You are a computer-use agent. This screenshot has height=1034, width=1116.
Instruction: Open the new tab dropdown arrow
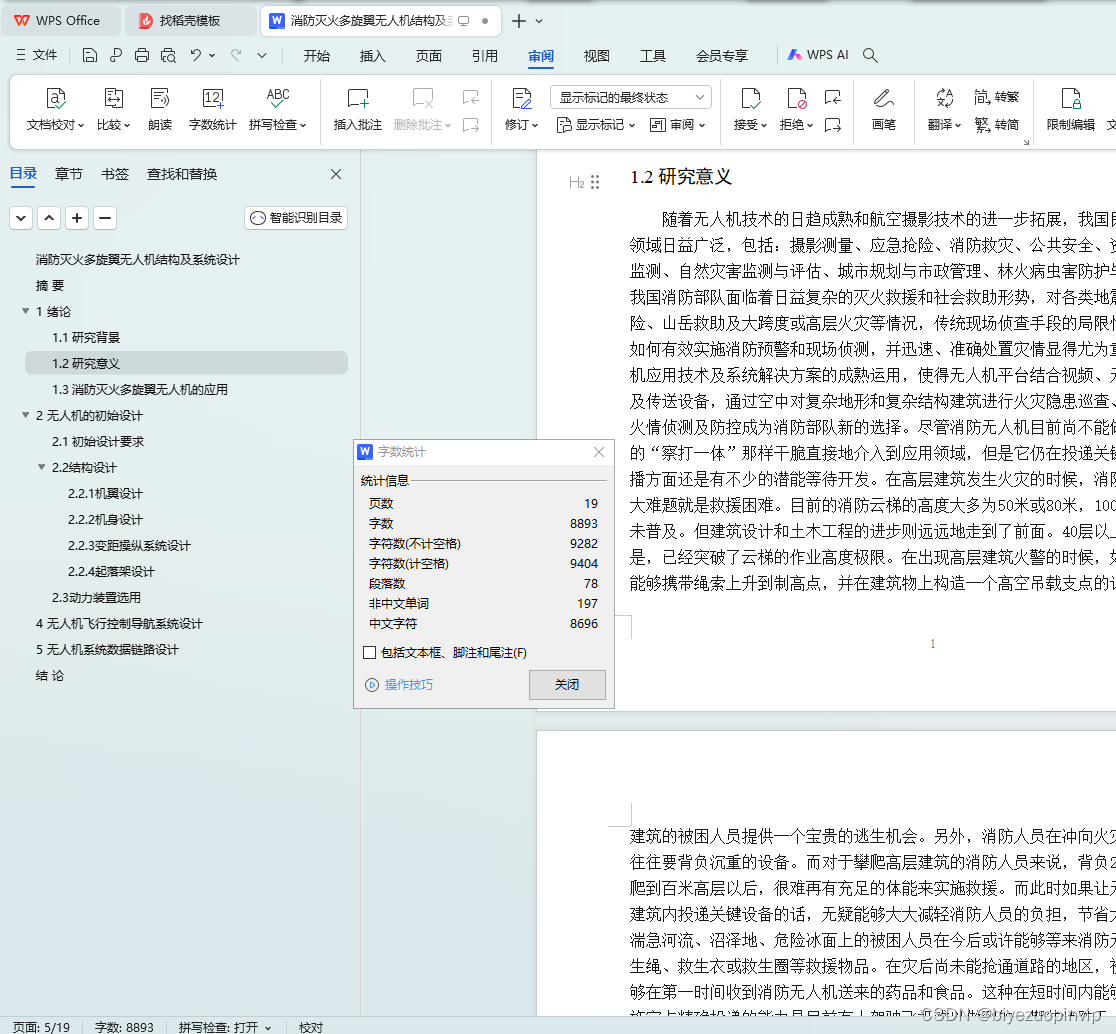[x=539, y=21]
